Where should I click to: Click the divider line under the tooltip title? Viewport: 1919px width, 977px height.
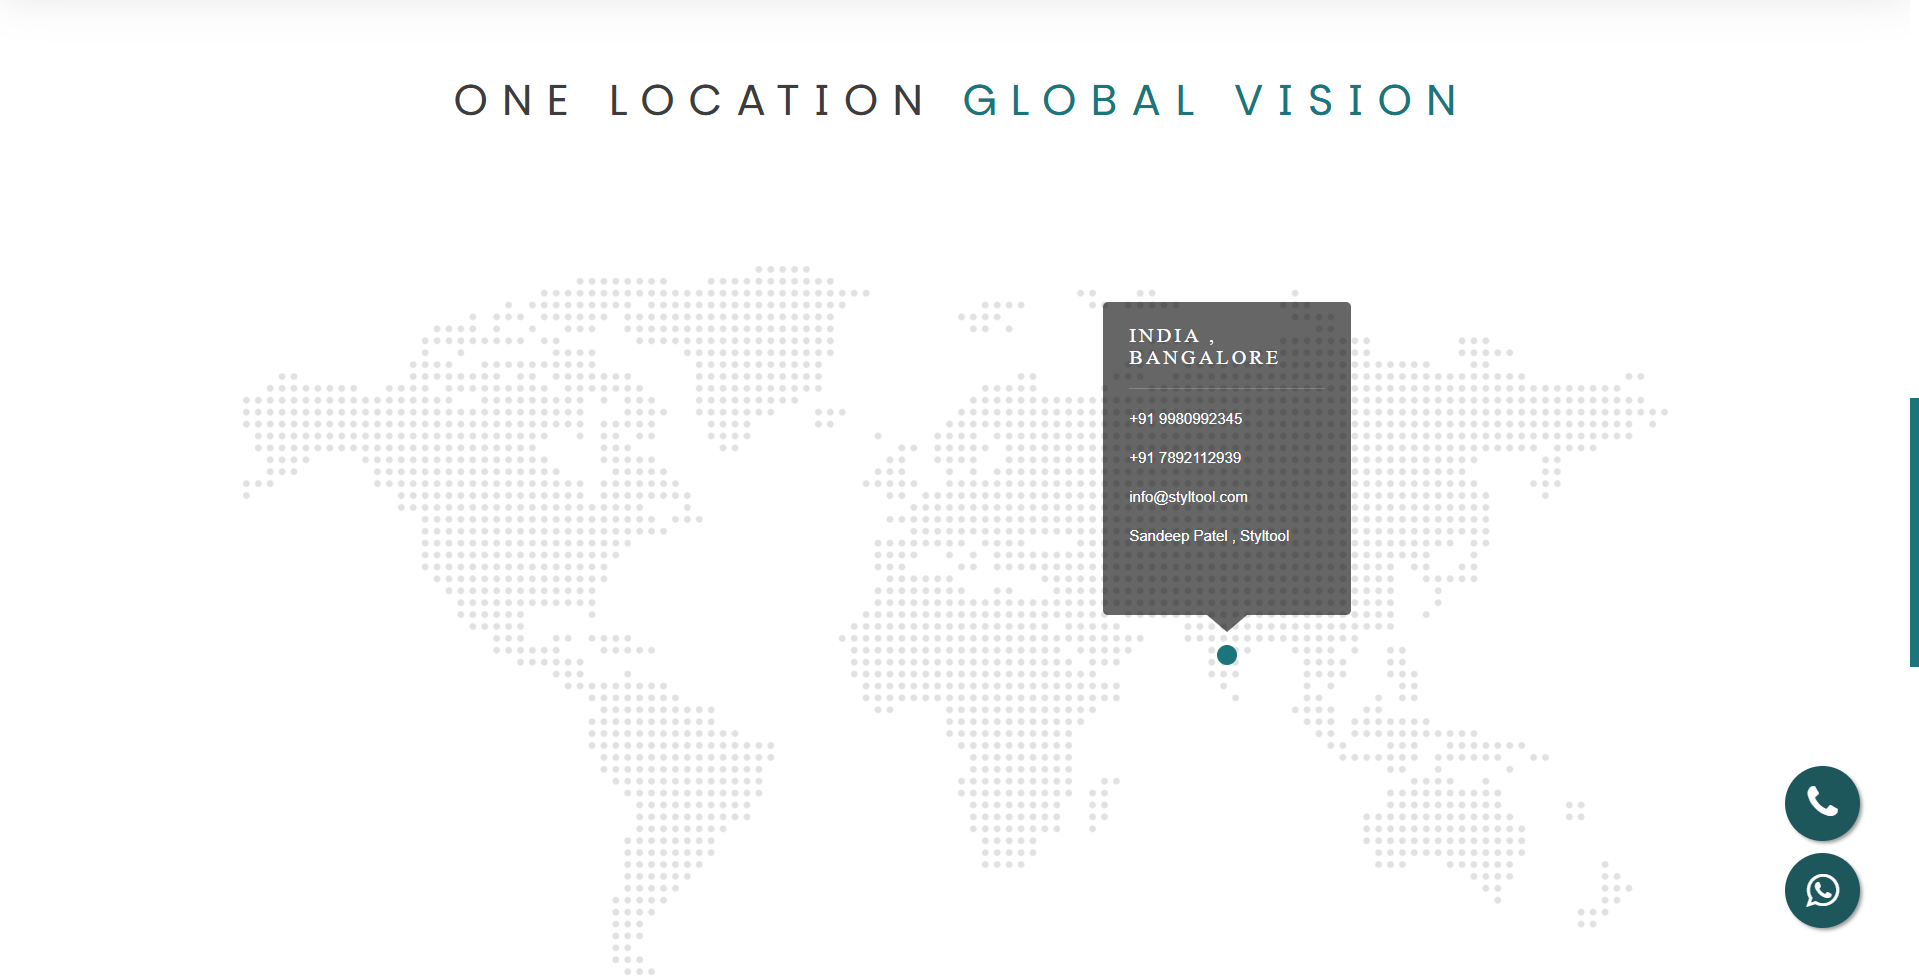(1226, 388)
